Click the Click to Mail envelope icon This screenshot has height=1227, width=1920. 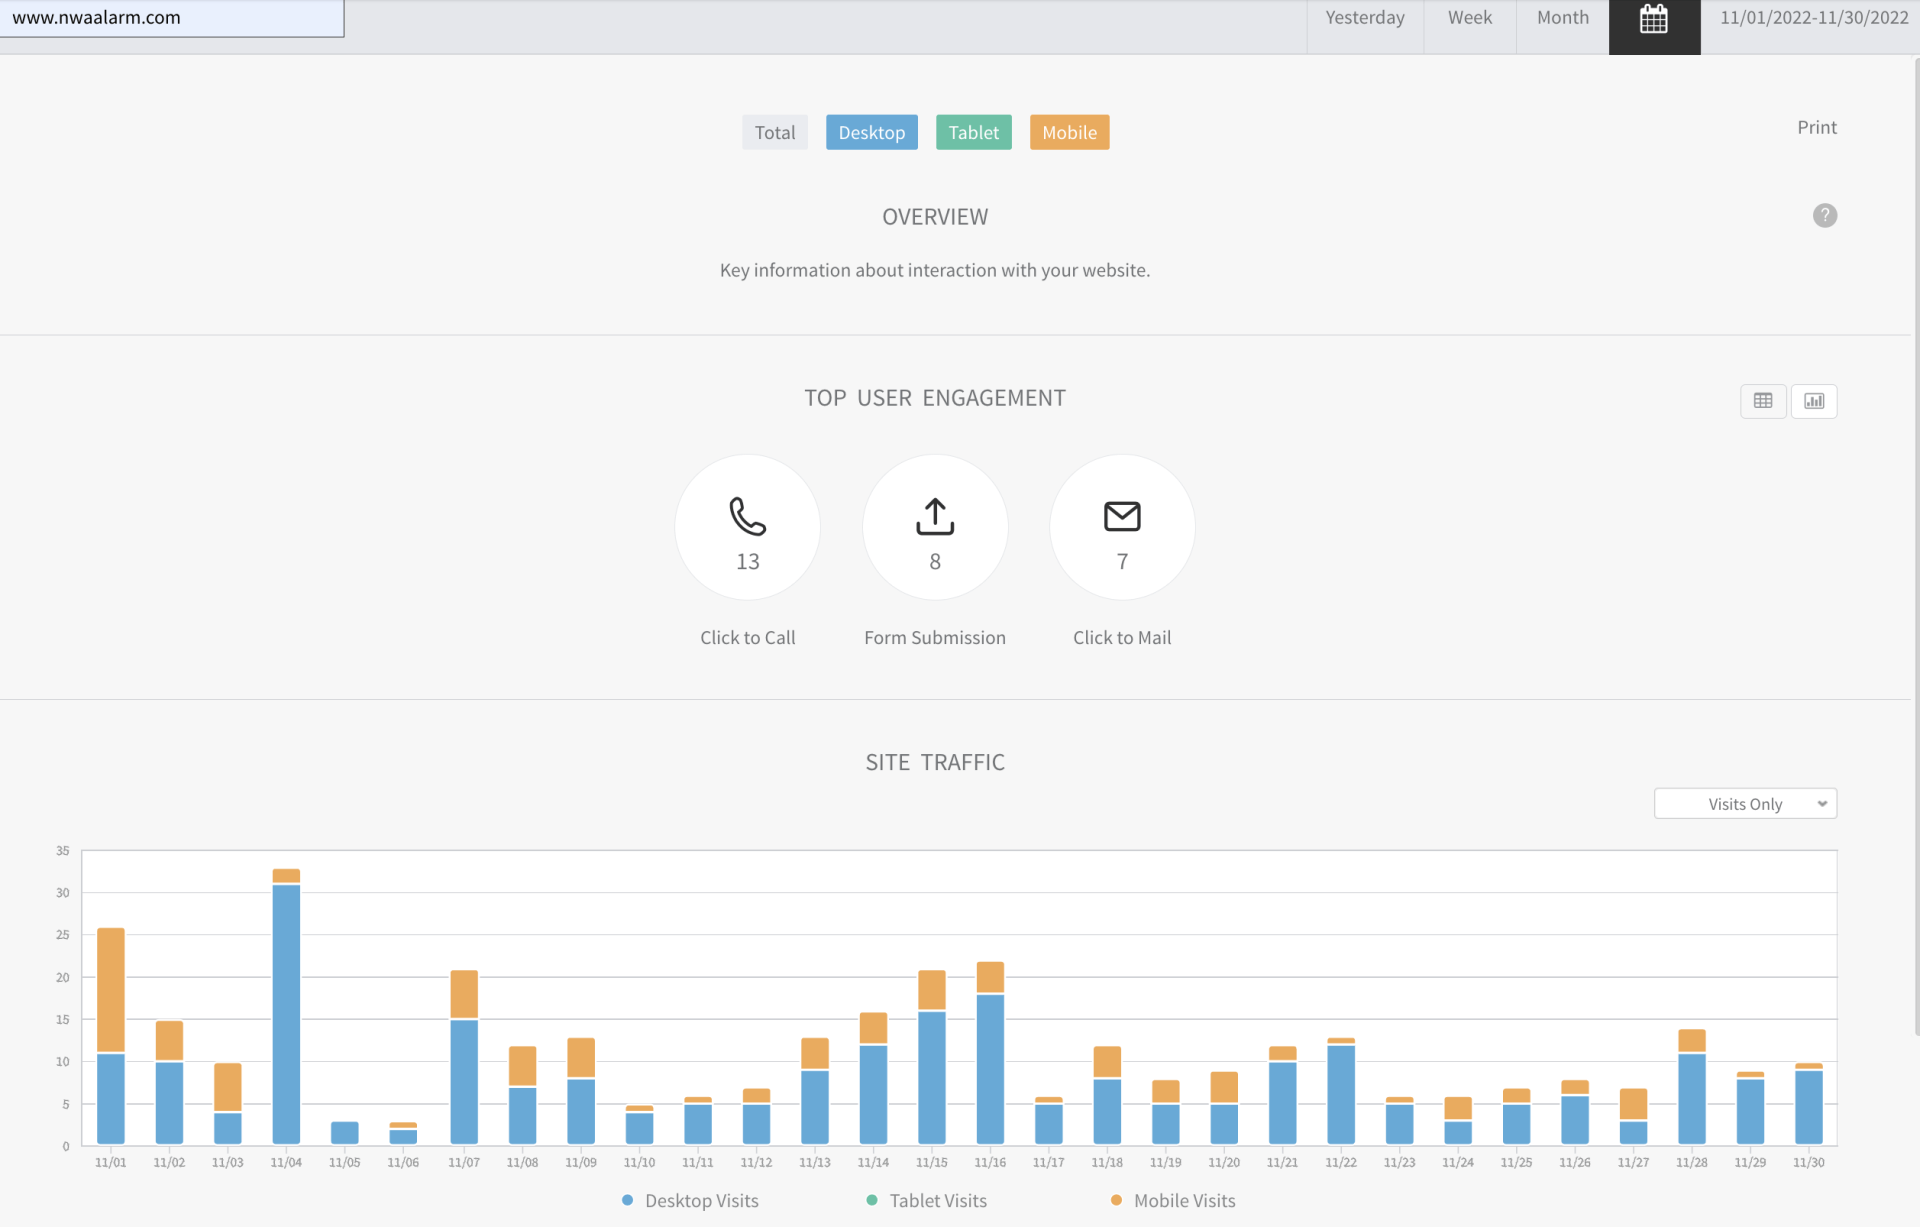pyautogui.click(x=1122, y=517)
